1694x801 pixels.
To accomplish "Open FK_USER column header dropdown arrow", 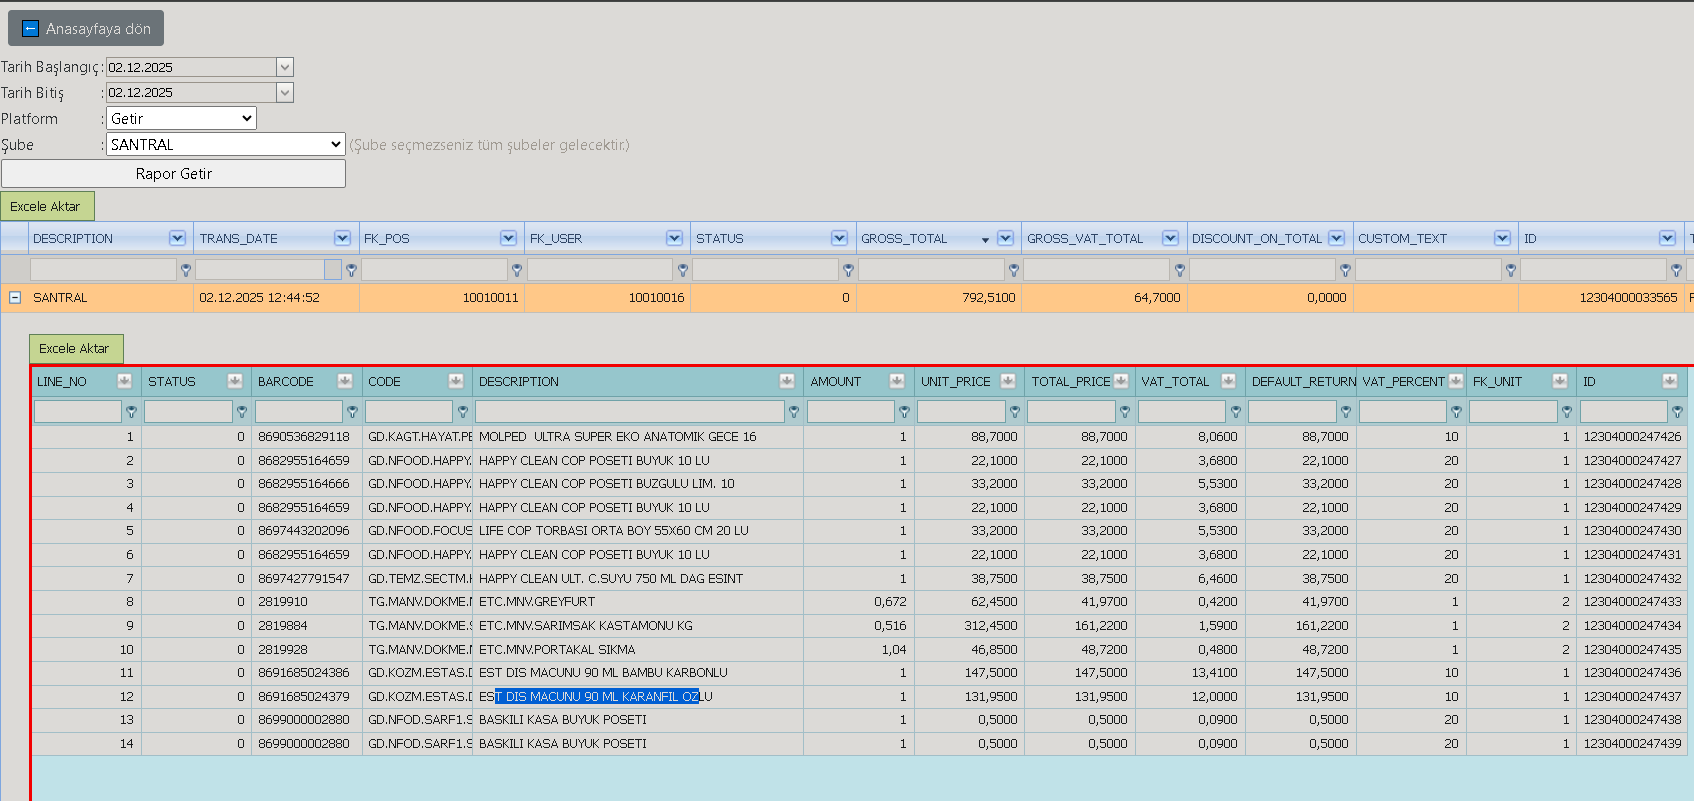I will pos(675,238).
